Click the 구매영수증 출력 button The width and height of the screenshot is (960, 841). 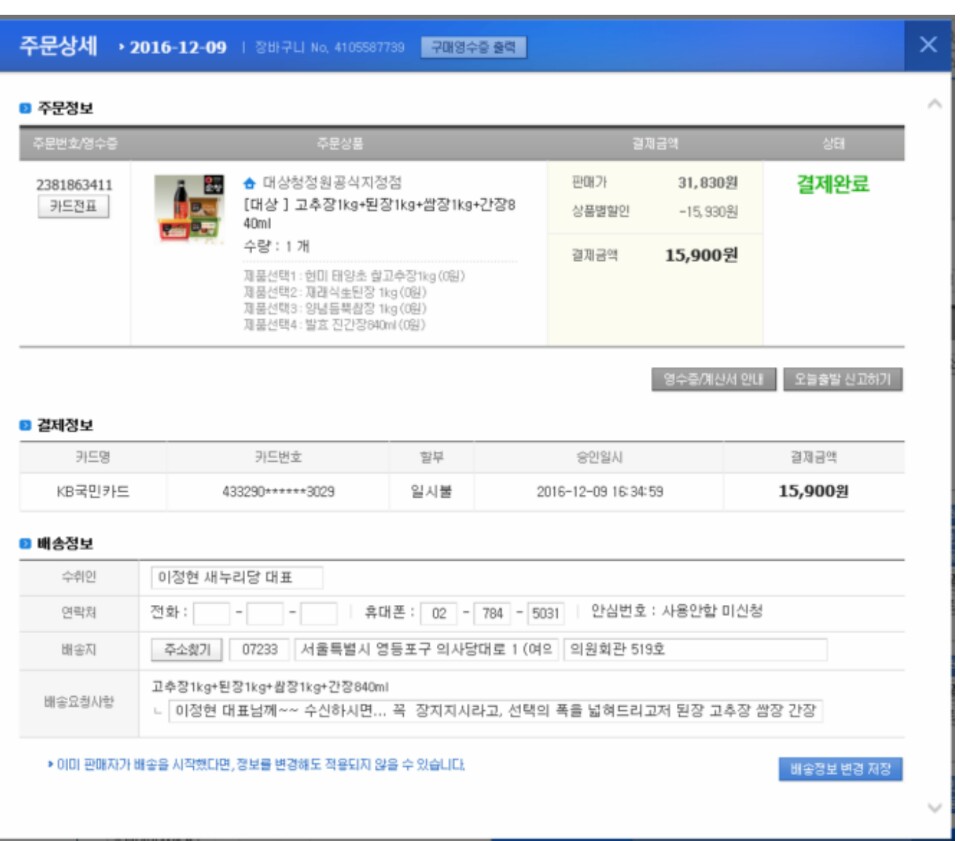pos(473,47)
